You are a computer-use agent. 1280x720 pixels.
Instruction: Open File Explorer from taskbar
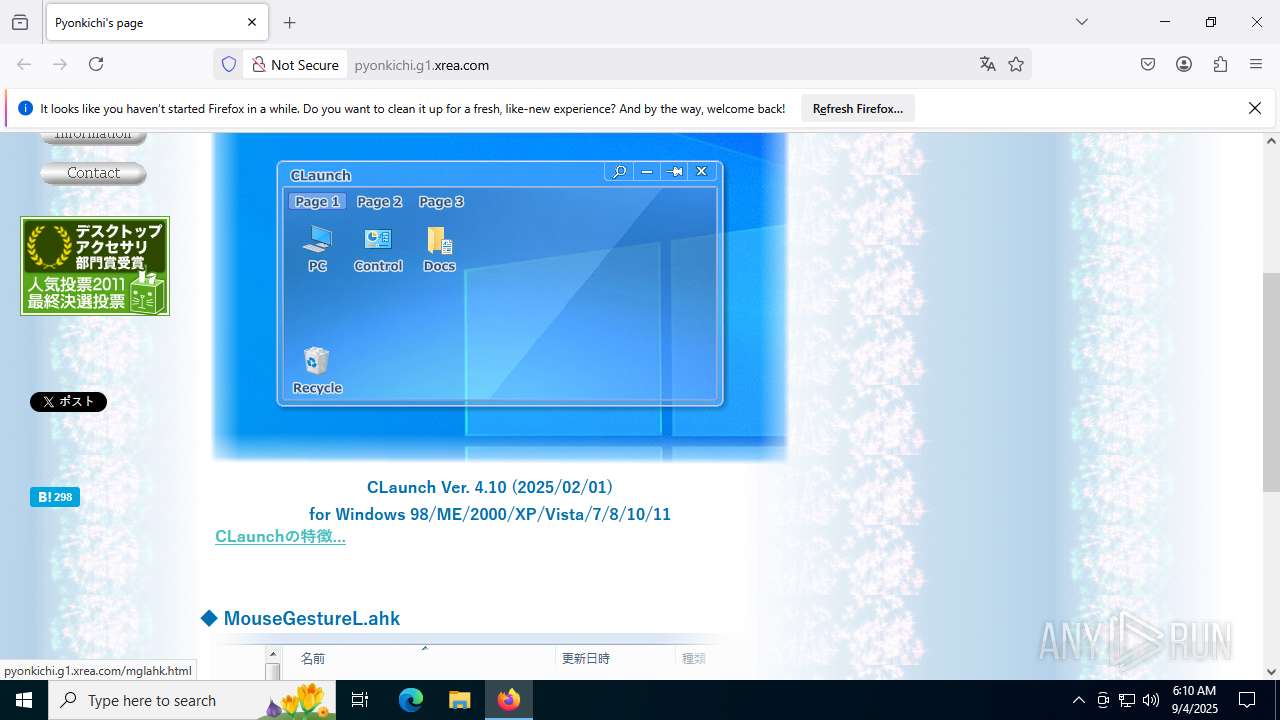point(459,700)
